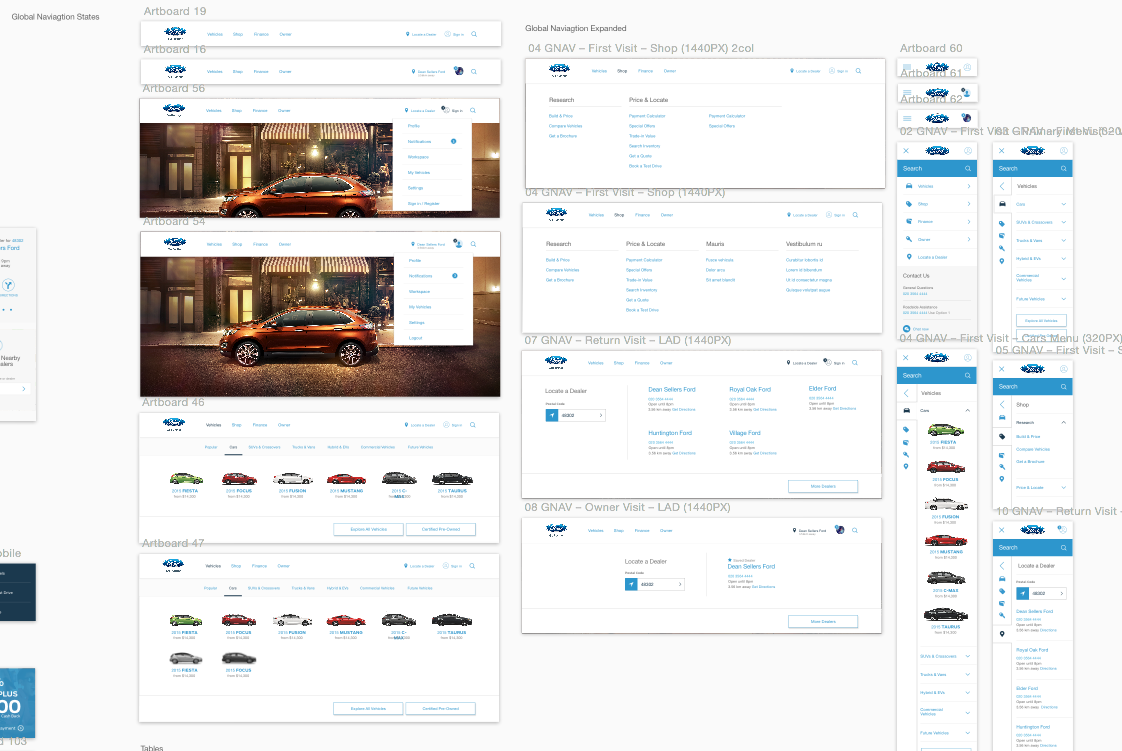Click Logout in Artboard 54 account dropdown
This screenshot has width=1122, height=751.
(x=416, y=339)
